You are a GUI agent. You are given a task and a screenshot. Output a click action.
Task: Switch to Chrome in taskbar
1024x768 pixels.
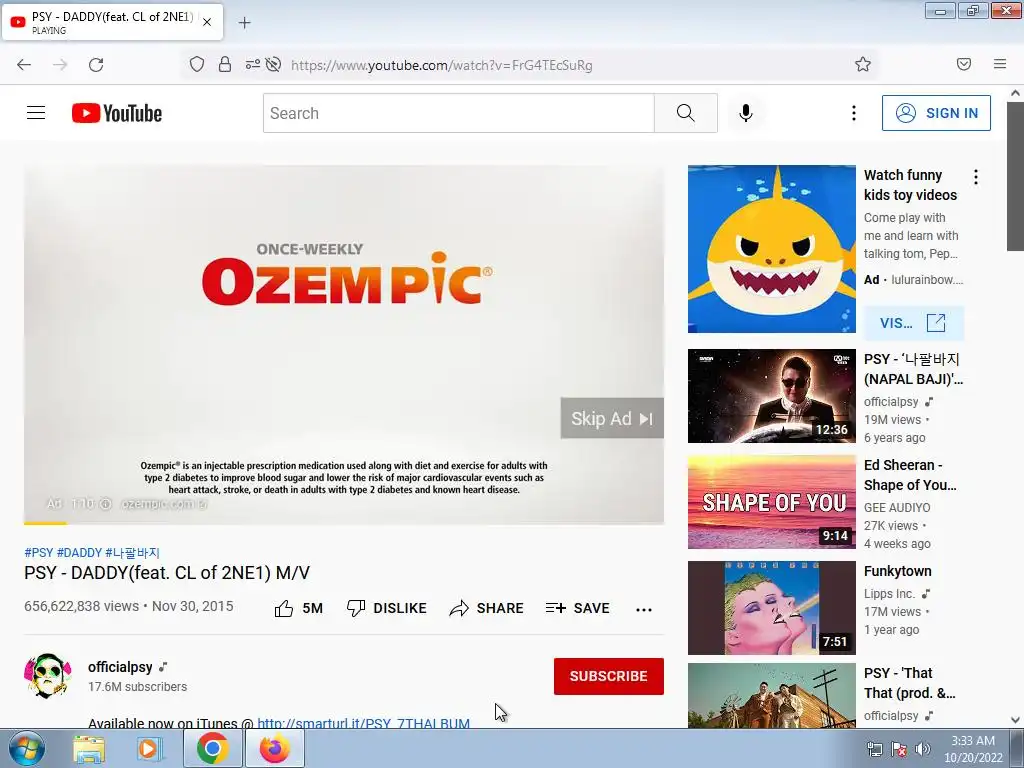pos(212,748)
